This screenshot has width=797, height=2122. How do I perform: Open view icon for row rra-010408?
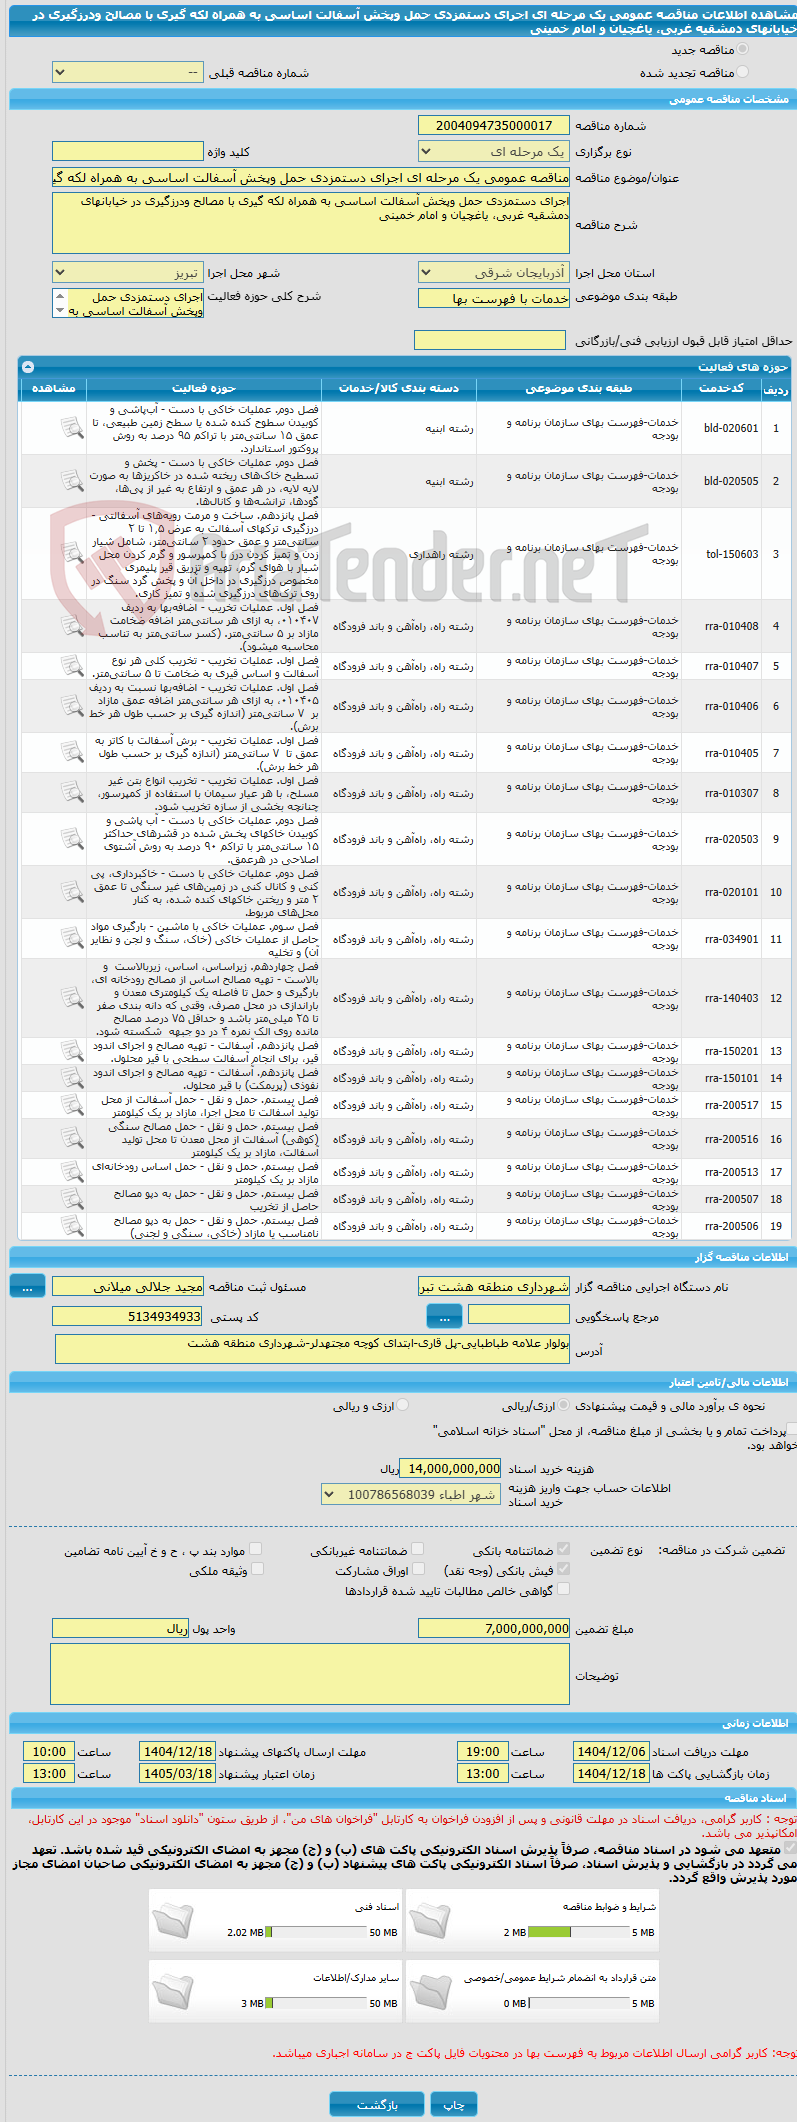tap(71, 626)
